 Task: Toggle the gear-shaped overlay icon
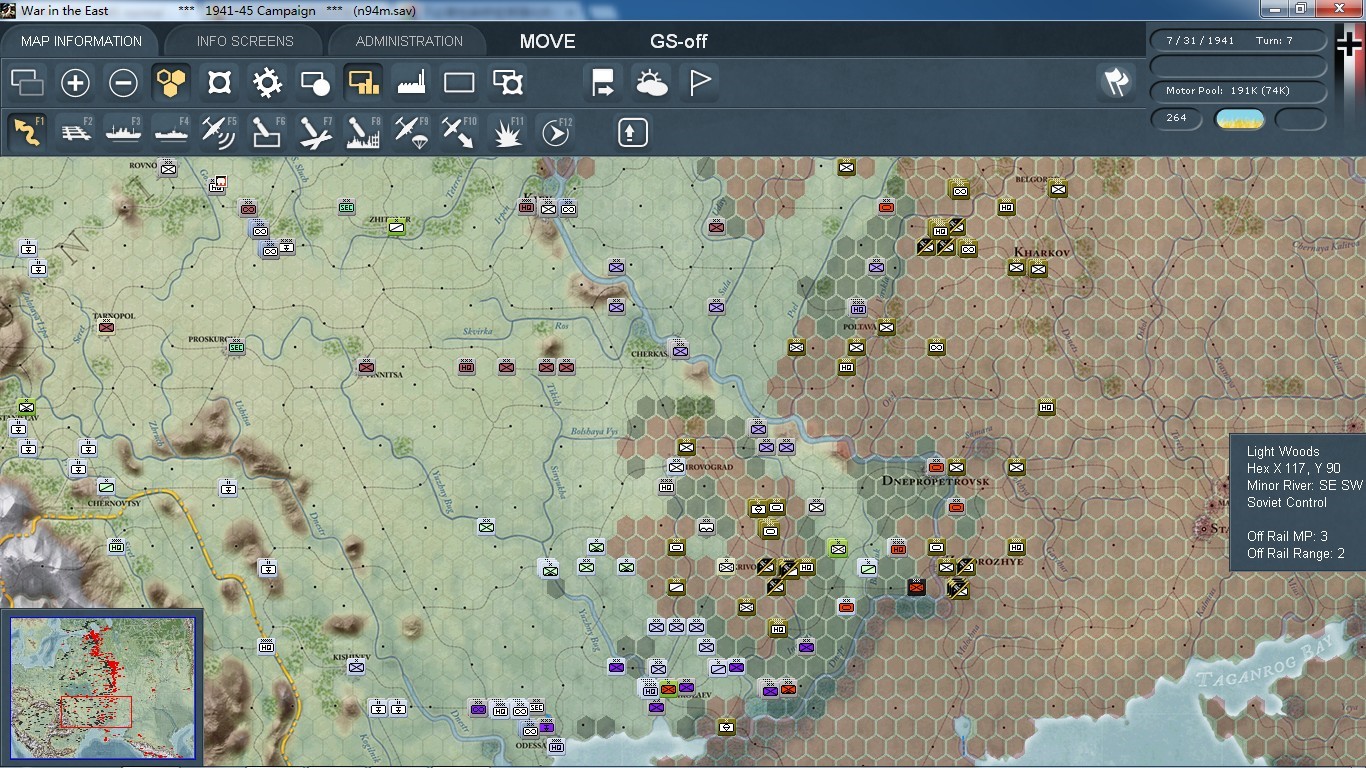[x=267, y=83]
